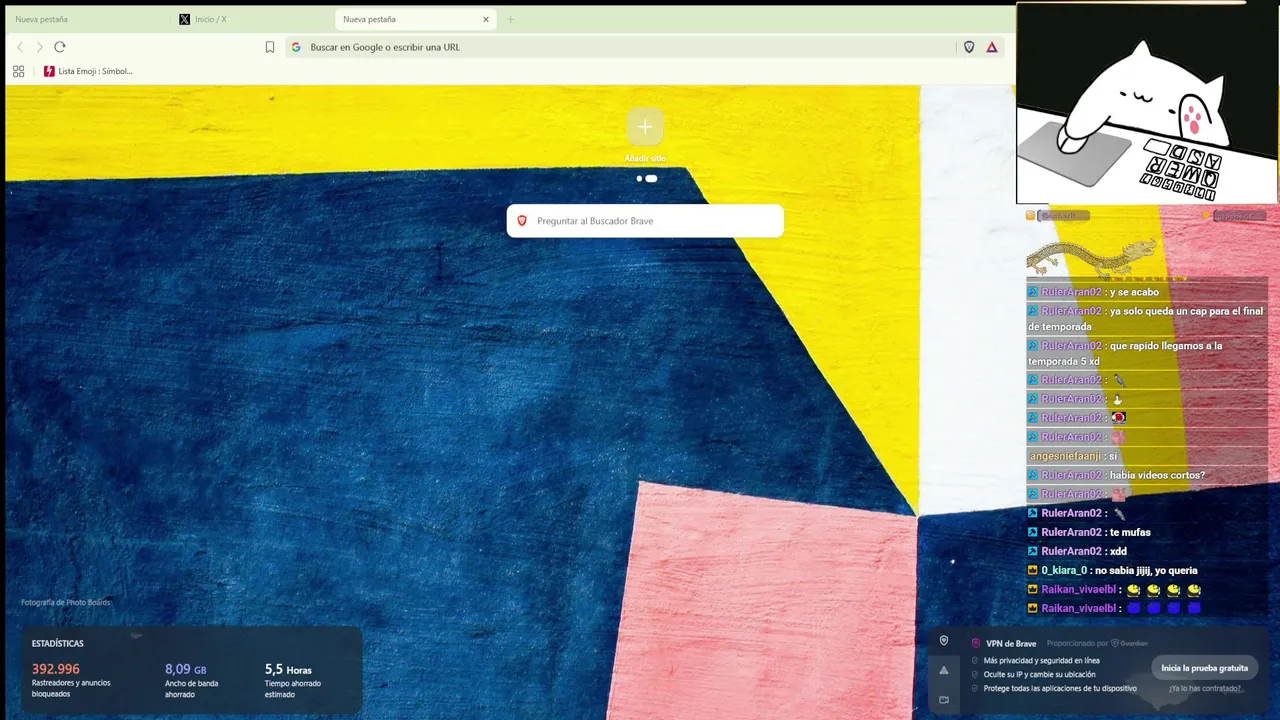Click the username angesniefaanji in chat

tap(1065, 456)
